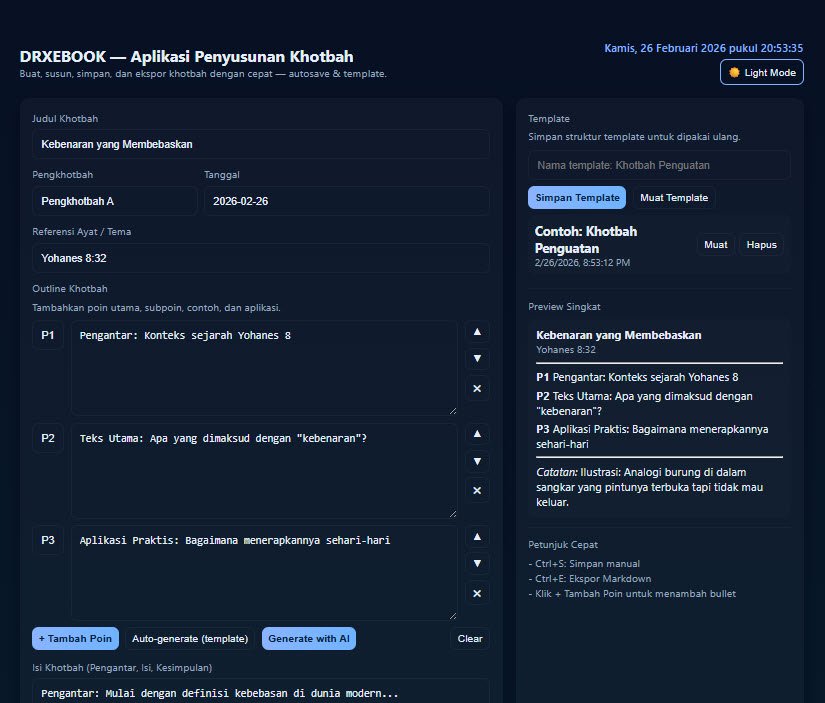The image size is (825, 703).
Task: Toggle Light Mode theme
Action: [761, 73]
